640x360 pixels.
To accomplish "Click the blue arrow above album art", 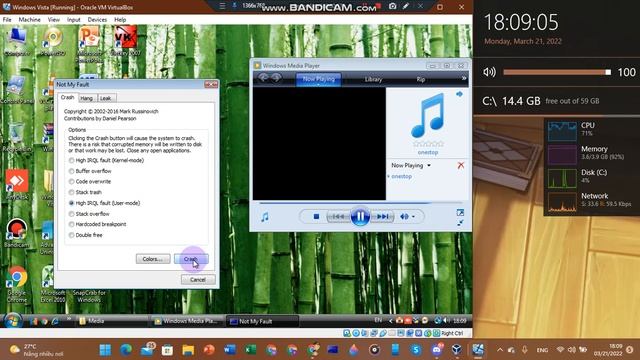I will [459, 94].
